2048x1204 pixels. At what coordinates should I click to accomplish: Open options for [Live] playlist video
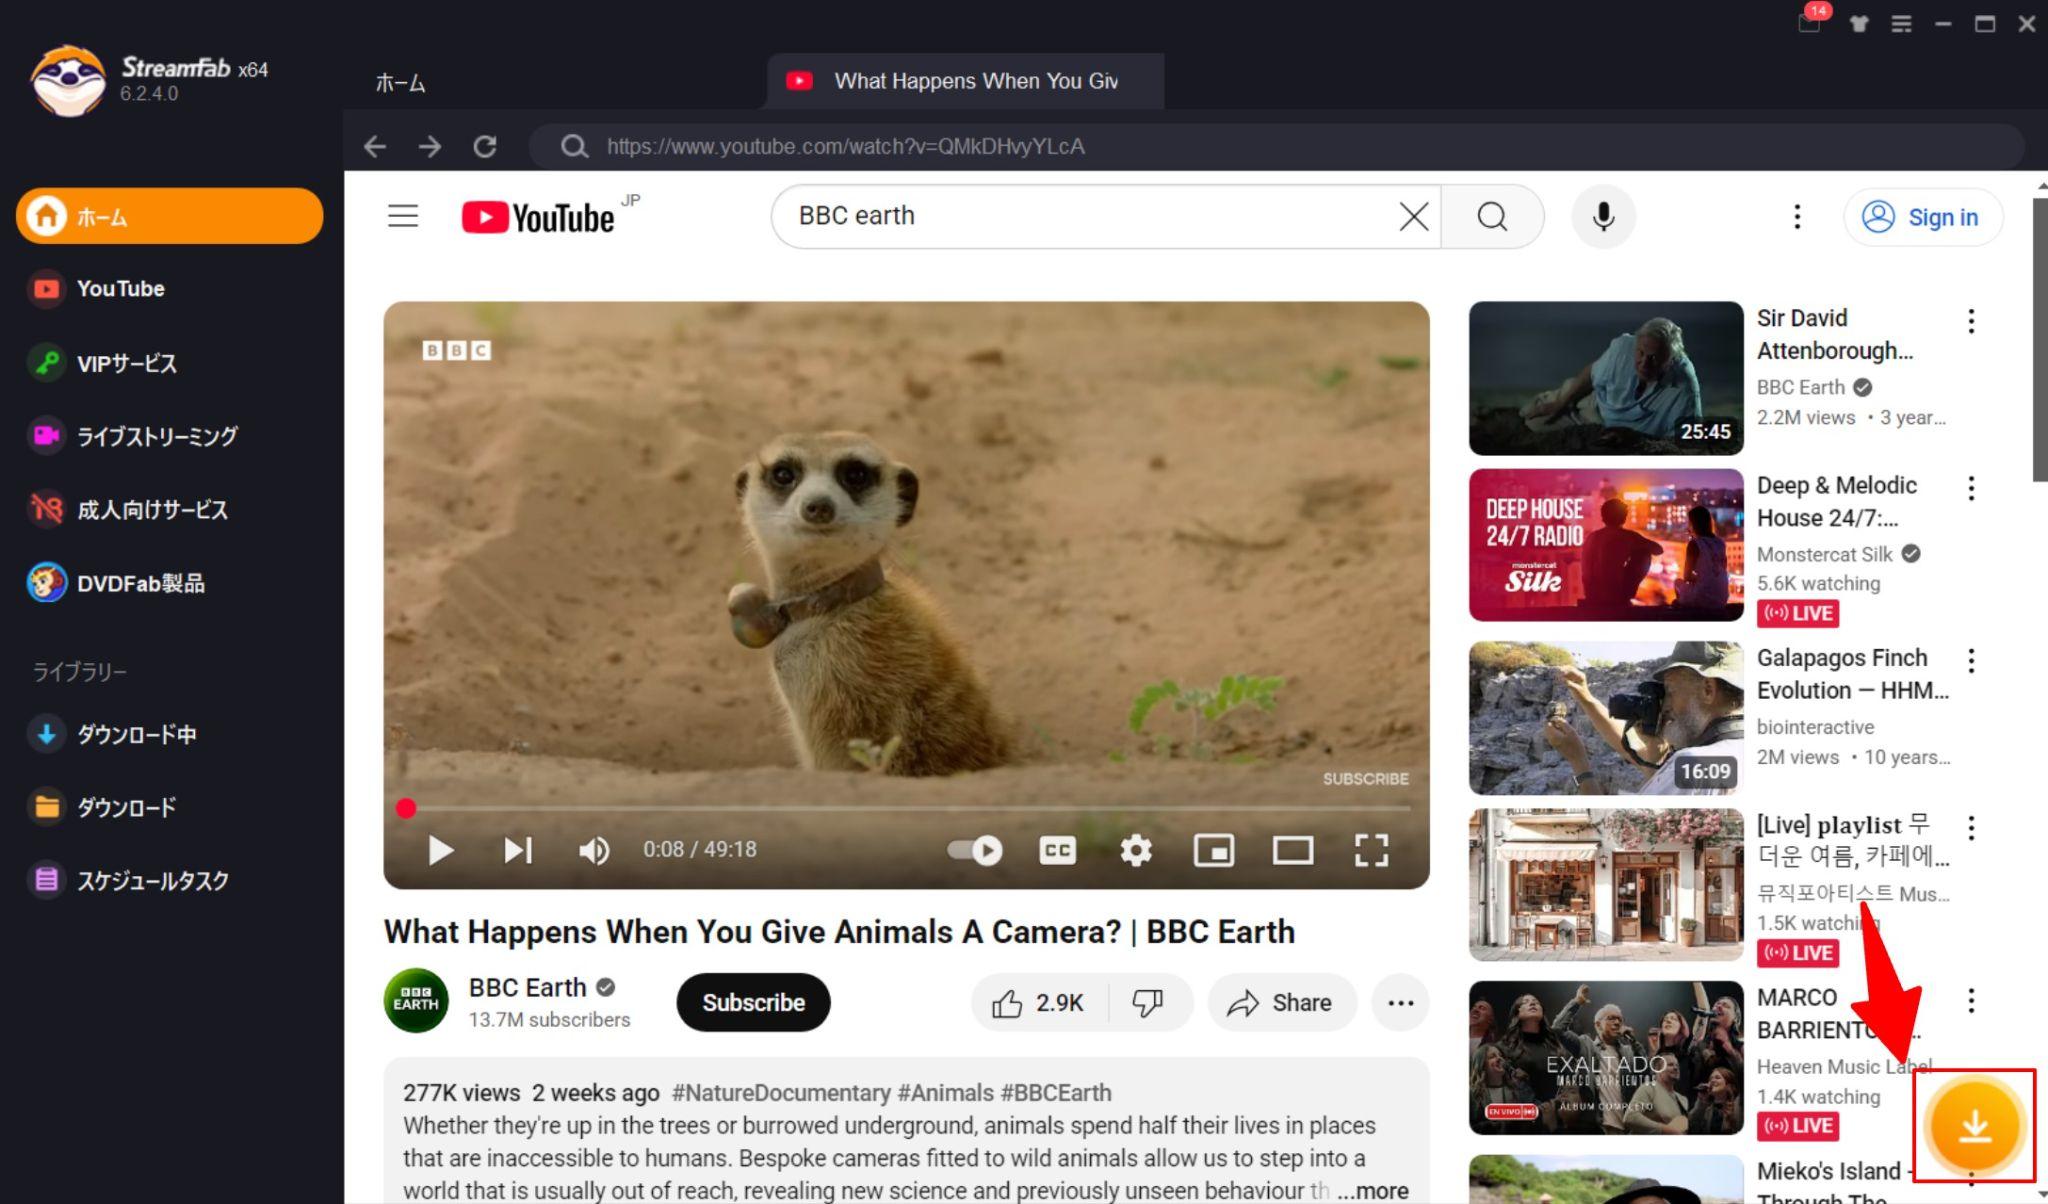pyautogui.click(x=1971, y=827)
